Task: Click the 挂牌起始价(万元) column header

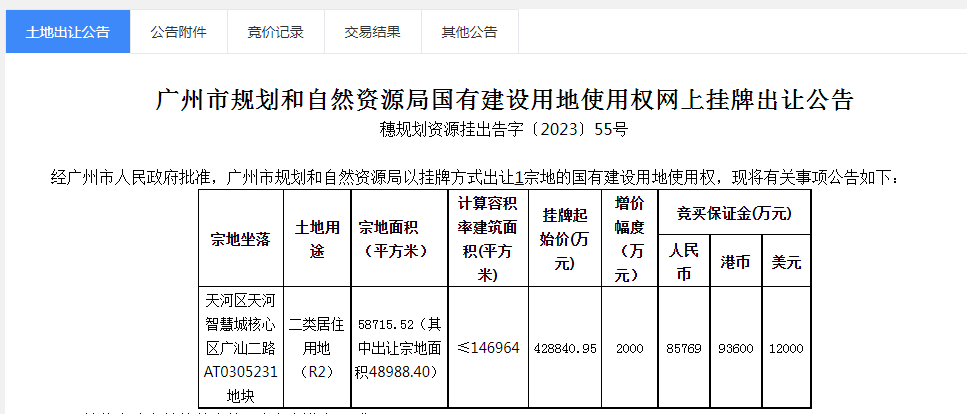Action: (x=564, y=238)
